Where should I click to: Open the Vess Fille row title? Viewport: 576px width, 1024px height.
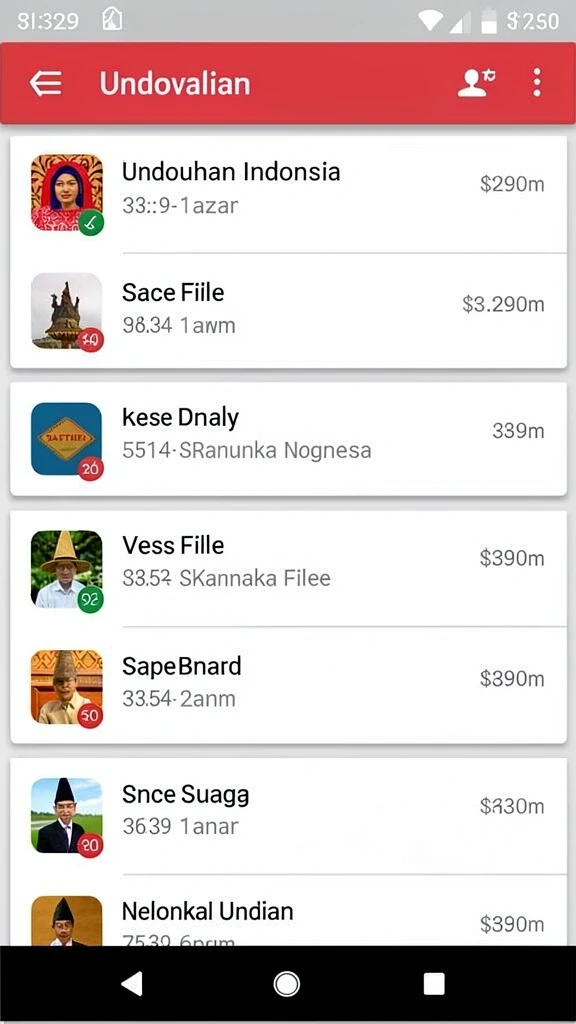[173, 545]
